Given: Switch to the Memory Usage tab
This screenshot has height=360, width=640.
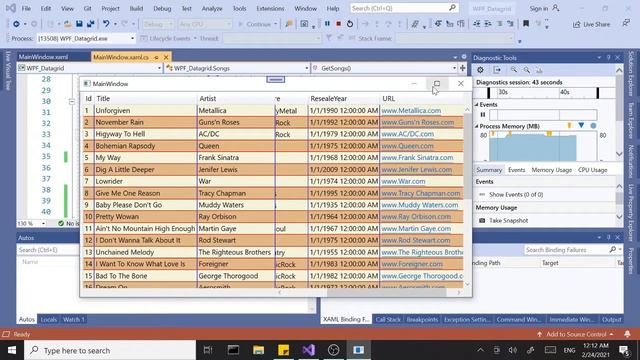Looking at the screenshot, I should point(551,170).
